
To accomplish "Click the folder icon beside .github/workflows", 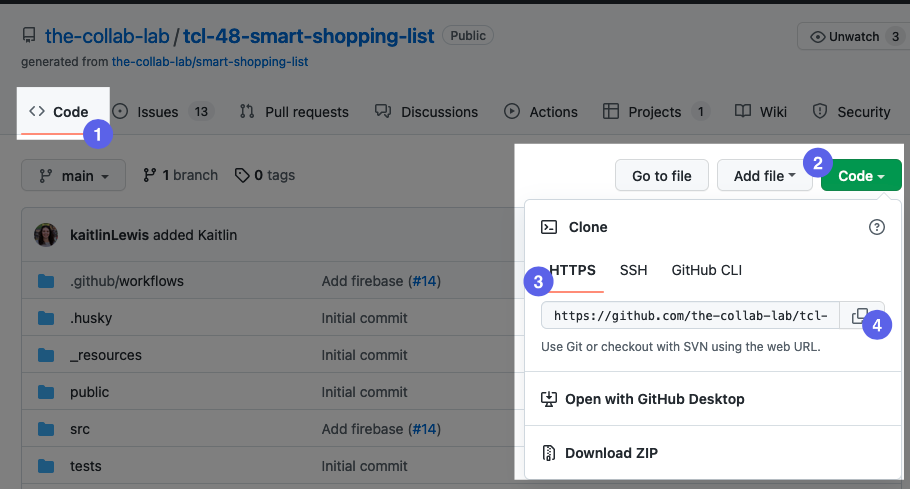I will point(46,281).
